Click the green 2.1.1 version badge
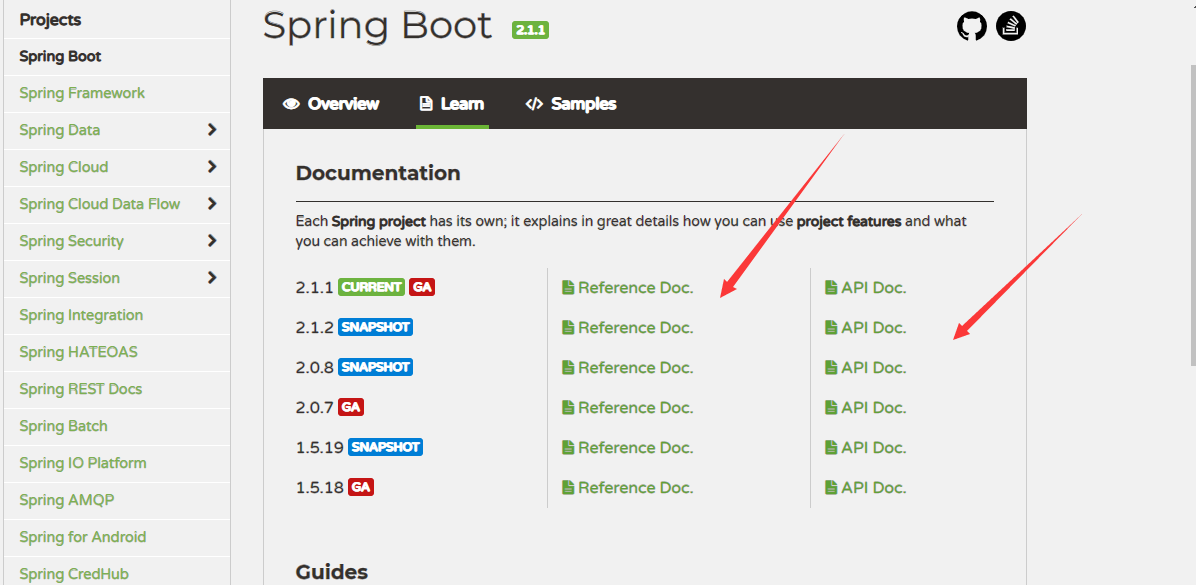Image resolution: width=1196 pixels, height=585 pixels. pos(531,30)
